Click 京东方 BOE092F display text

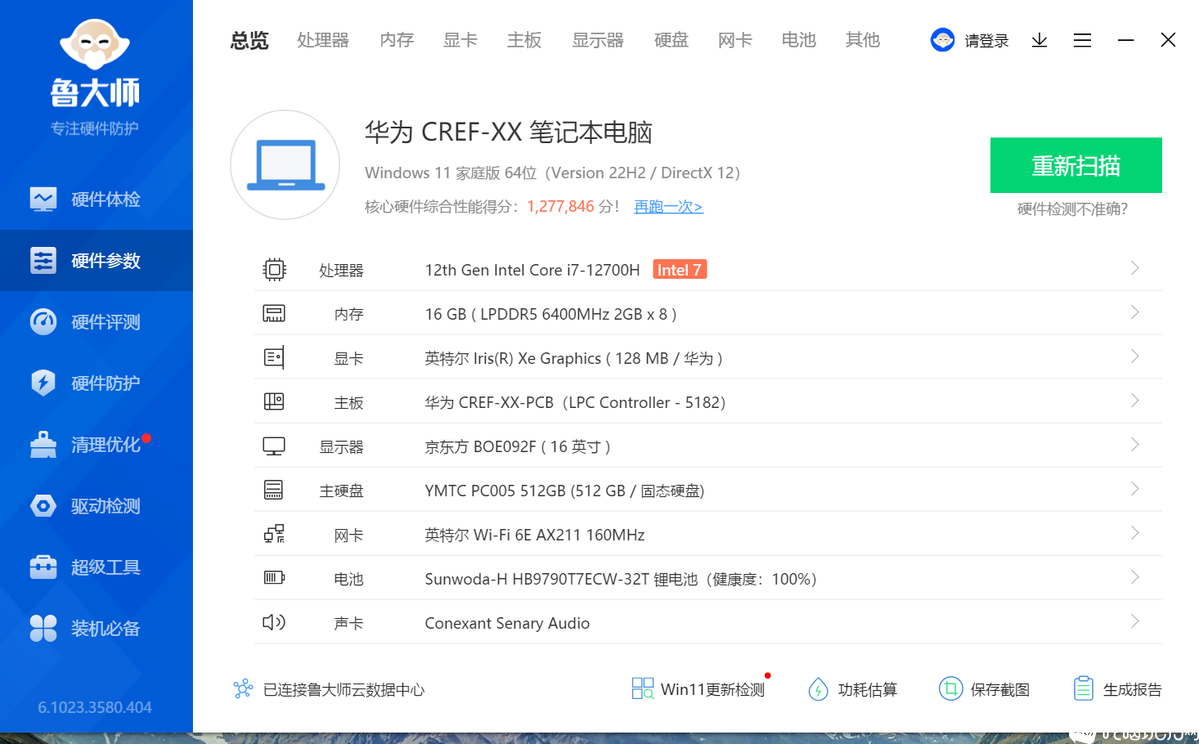click(x=518, y=447)
